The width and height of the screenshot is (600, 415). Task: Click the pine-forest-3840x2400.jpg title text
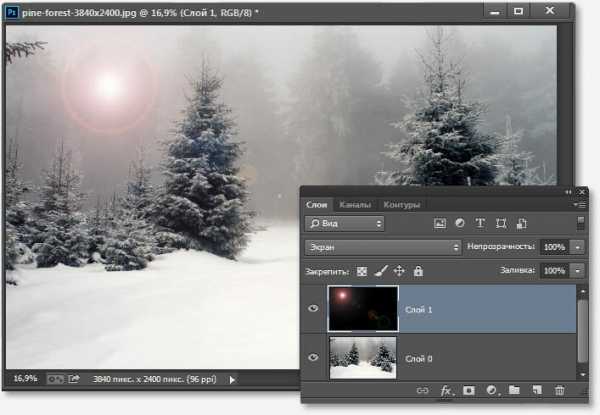coord(79,13)
